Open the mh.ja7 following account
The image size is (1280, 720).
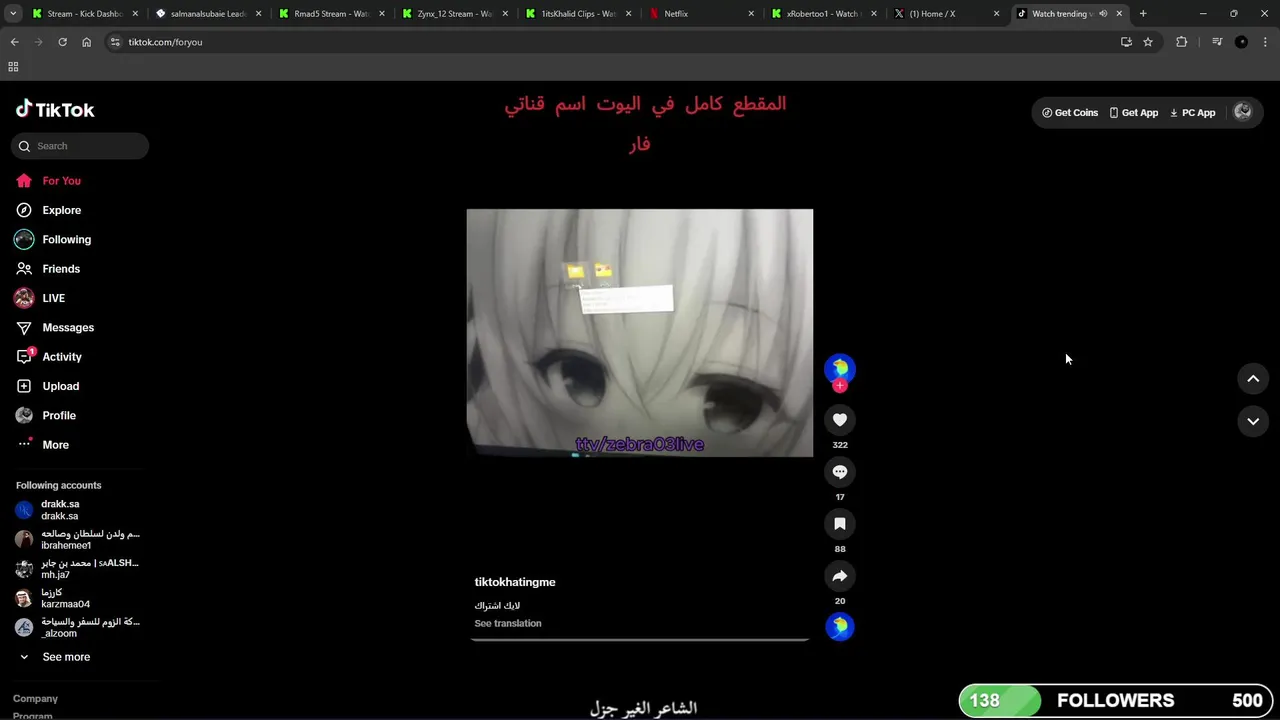pos(80,569)
